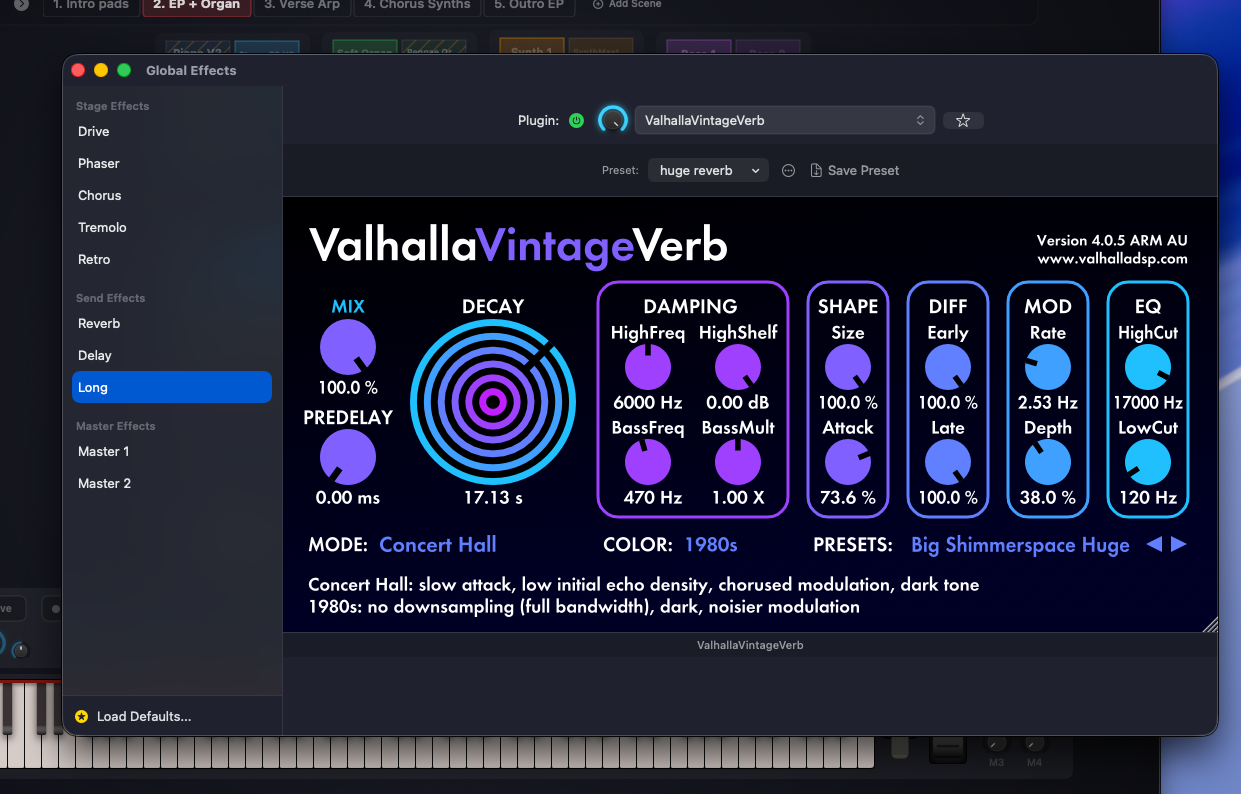Click the HighFreq damping knob

(x=647, y=368)
